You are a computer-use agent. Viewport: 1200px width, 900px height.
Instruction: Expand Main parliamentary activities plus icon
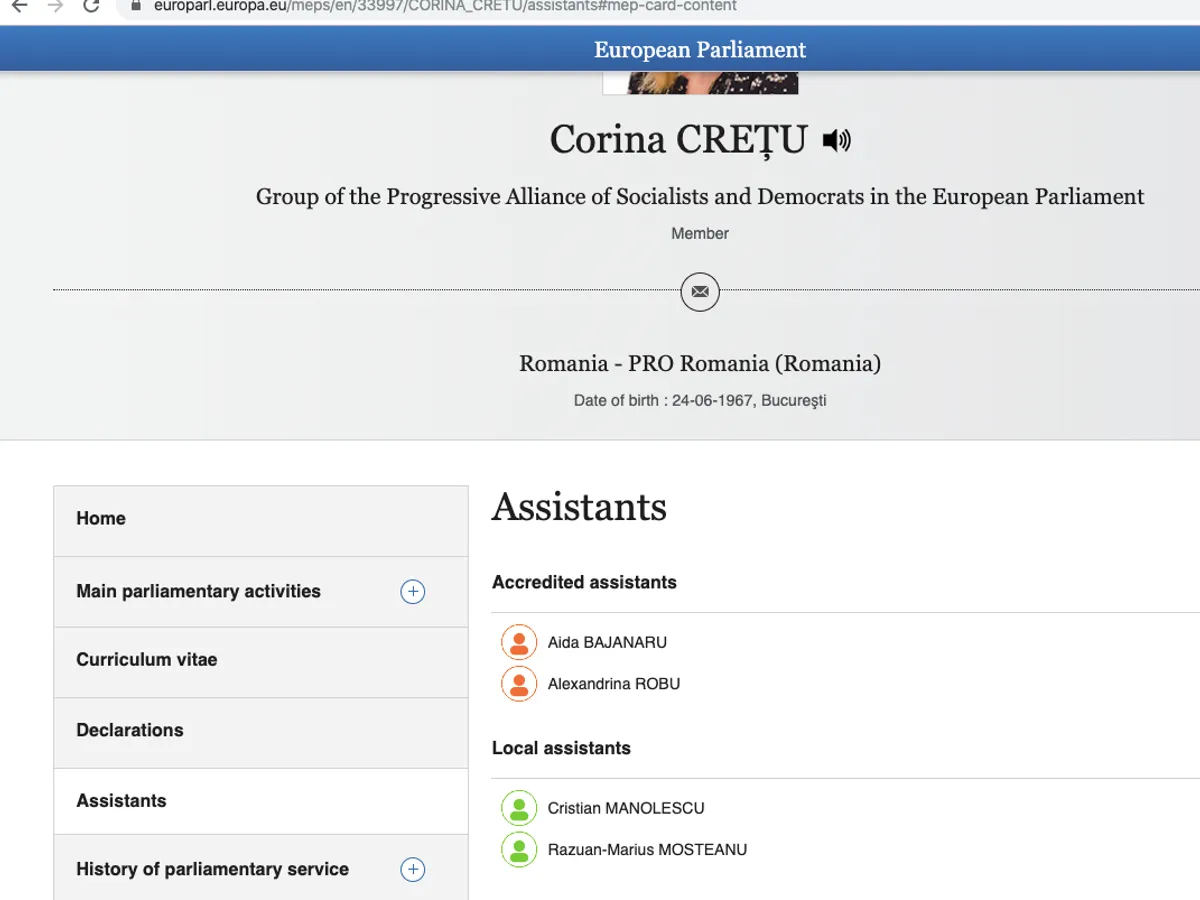pyautogui.click(x=412, y=592)
